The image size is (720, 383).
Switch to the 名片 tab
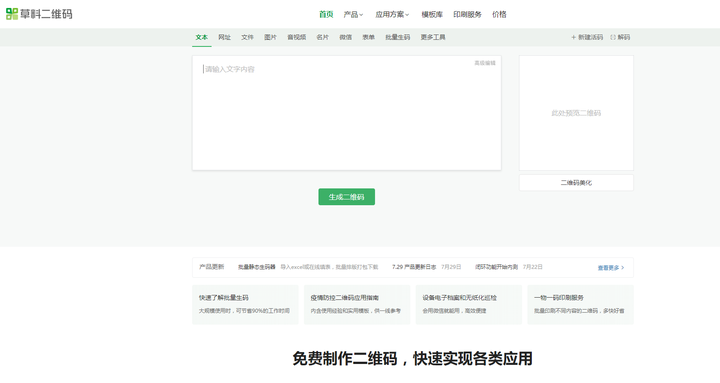tap(323, 37)
